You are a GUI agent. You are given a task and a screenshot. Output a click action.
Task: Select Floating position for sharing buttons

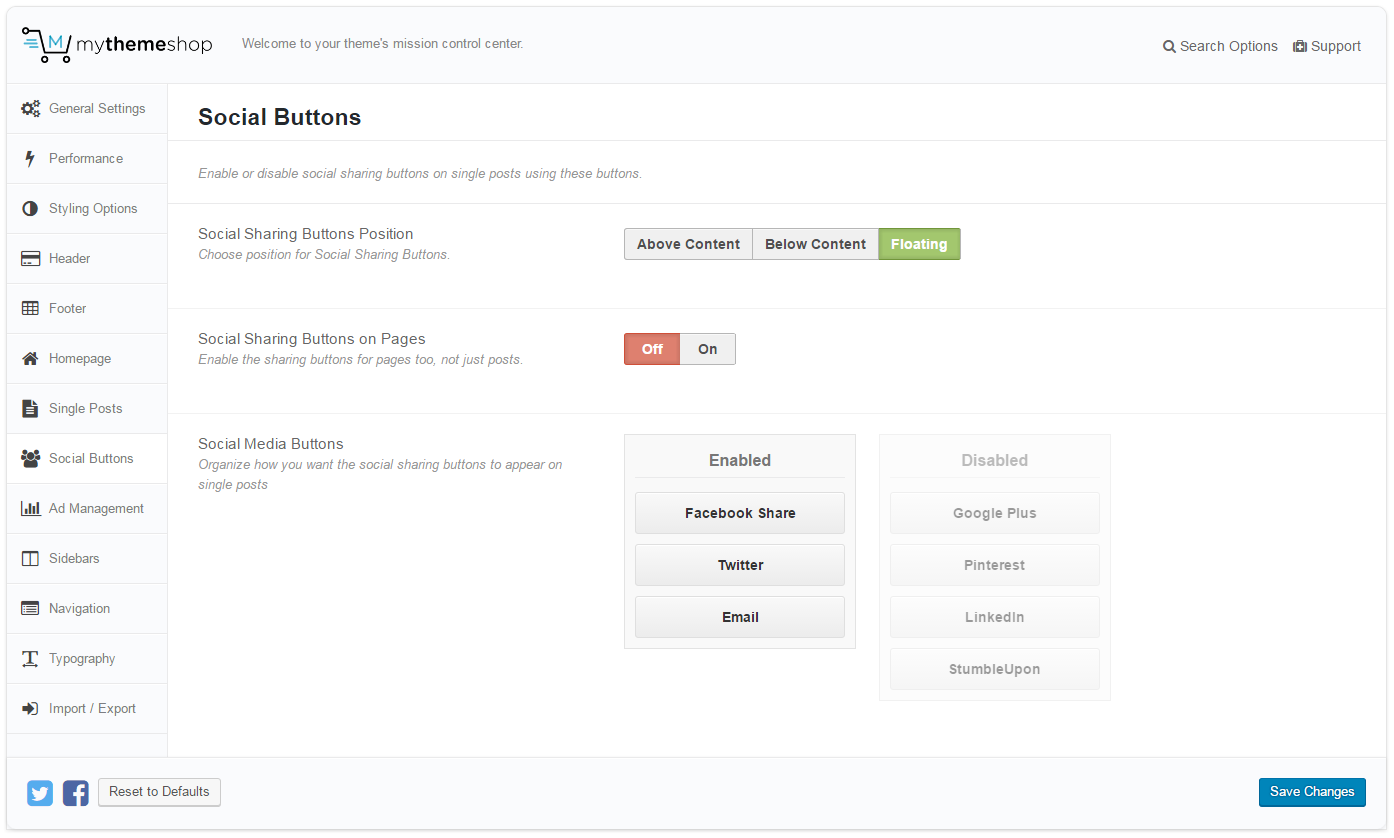point(919,244)
